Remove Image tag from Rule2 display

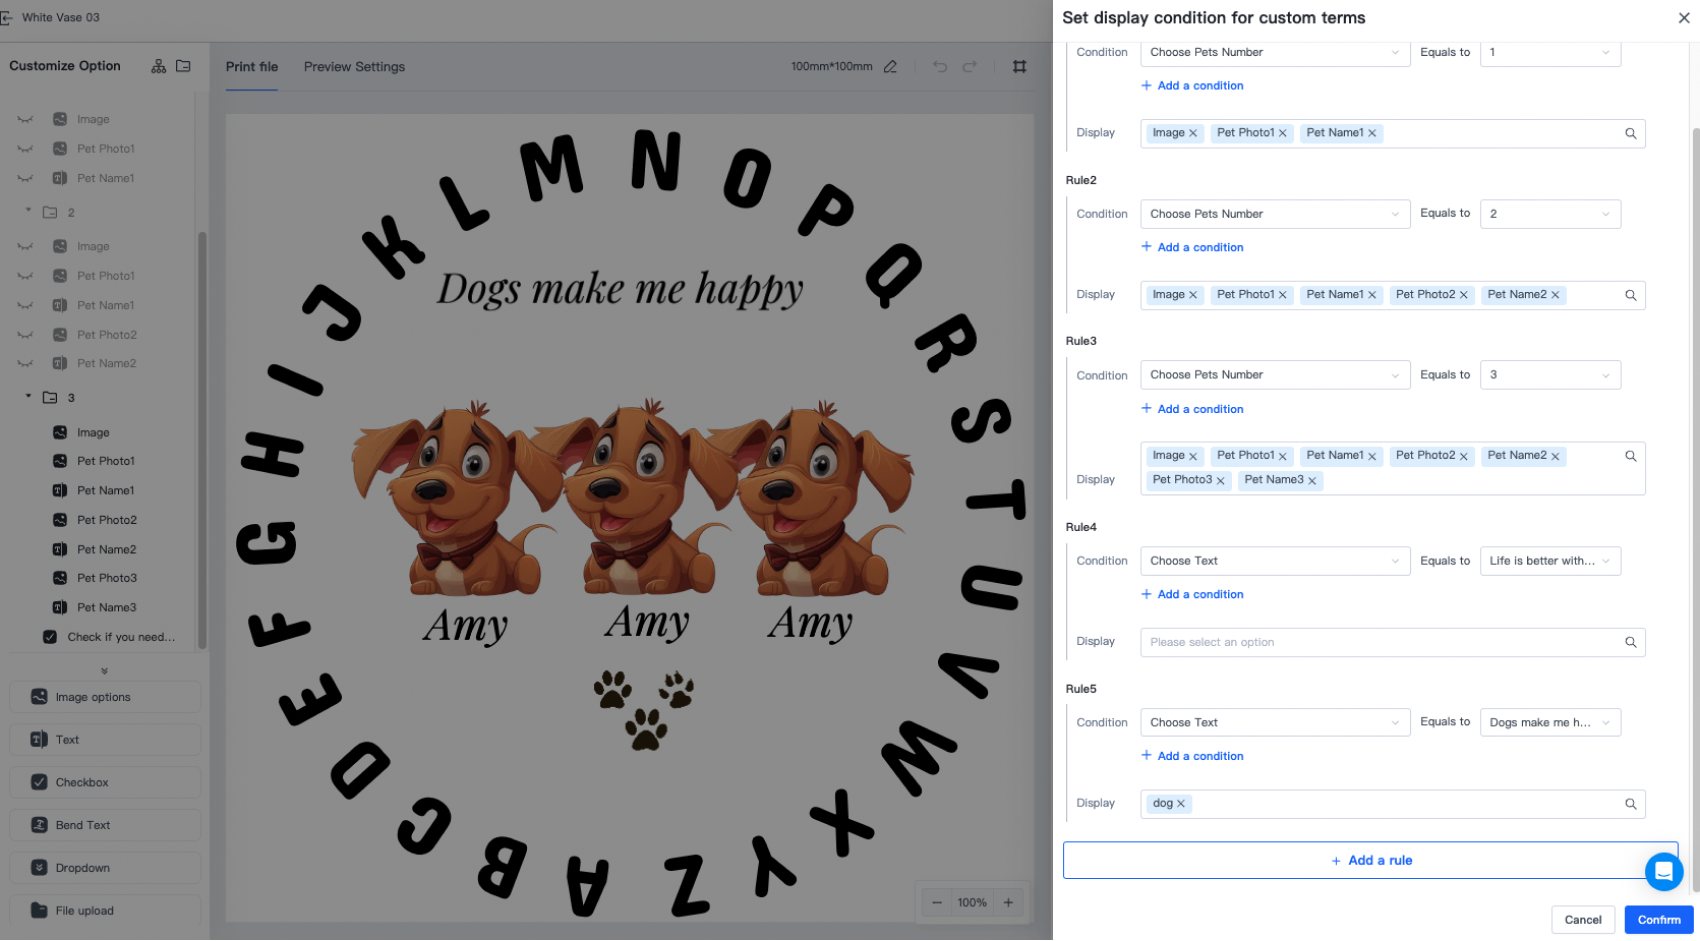pos(1193,295)
